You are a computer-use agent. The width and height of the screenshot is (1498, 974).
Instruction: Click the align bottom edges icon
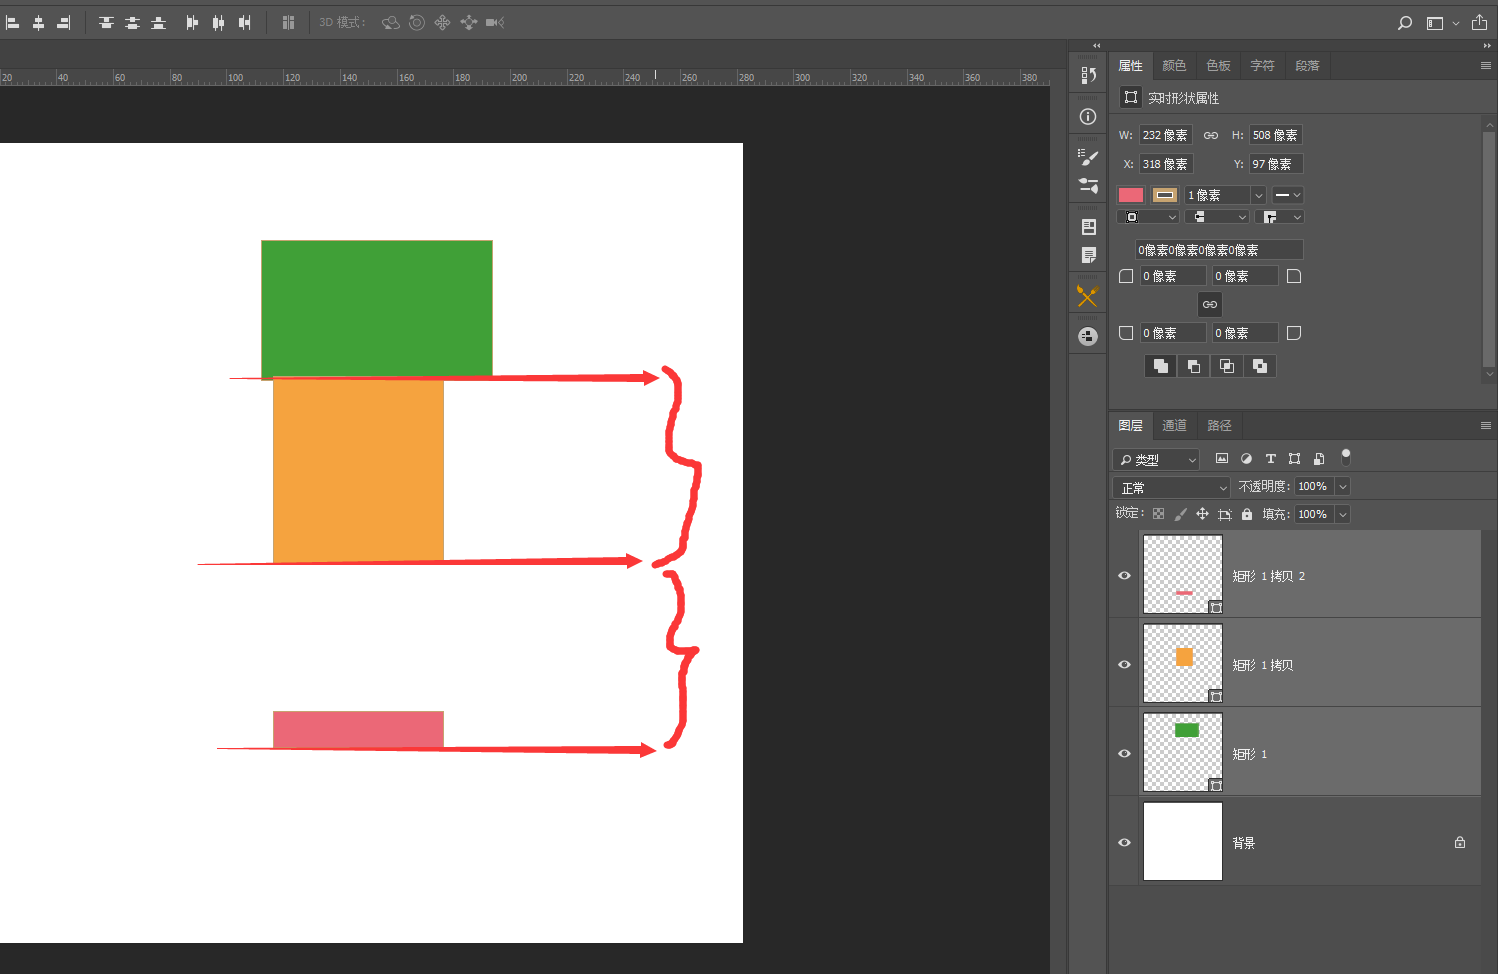tap(158, 22)
